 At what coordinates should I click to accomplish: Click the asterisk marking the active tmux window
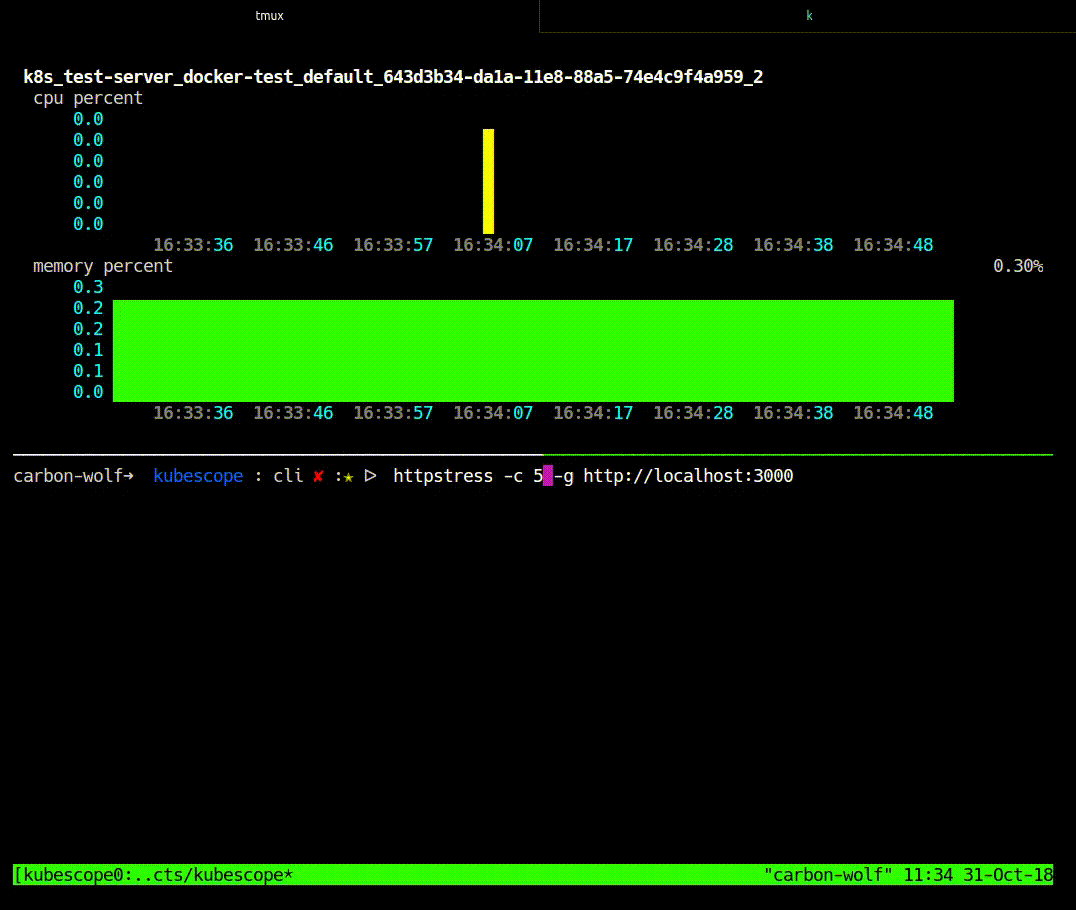286,874
